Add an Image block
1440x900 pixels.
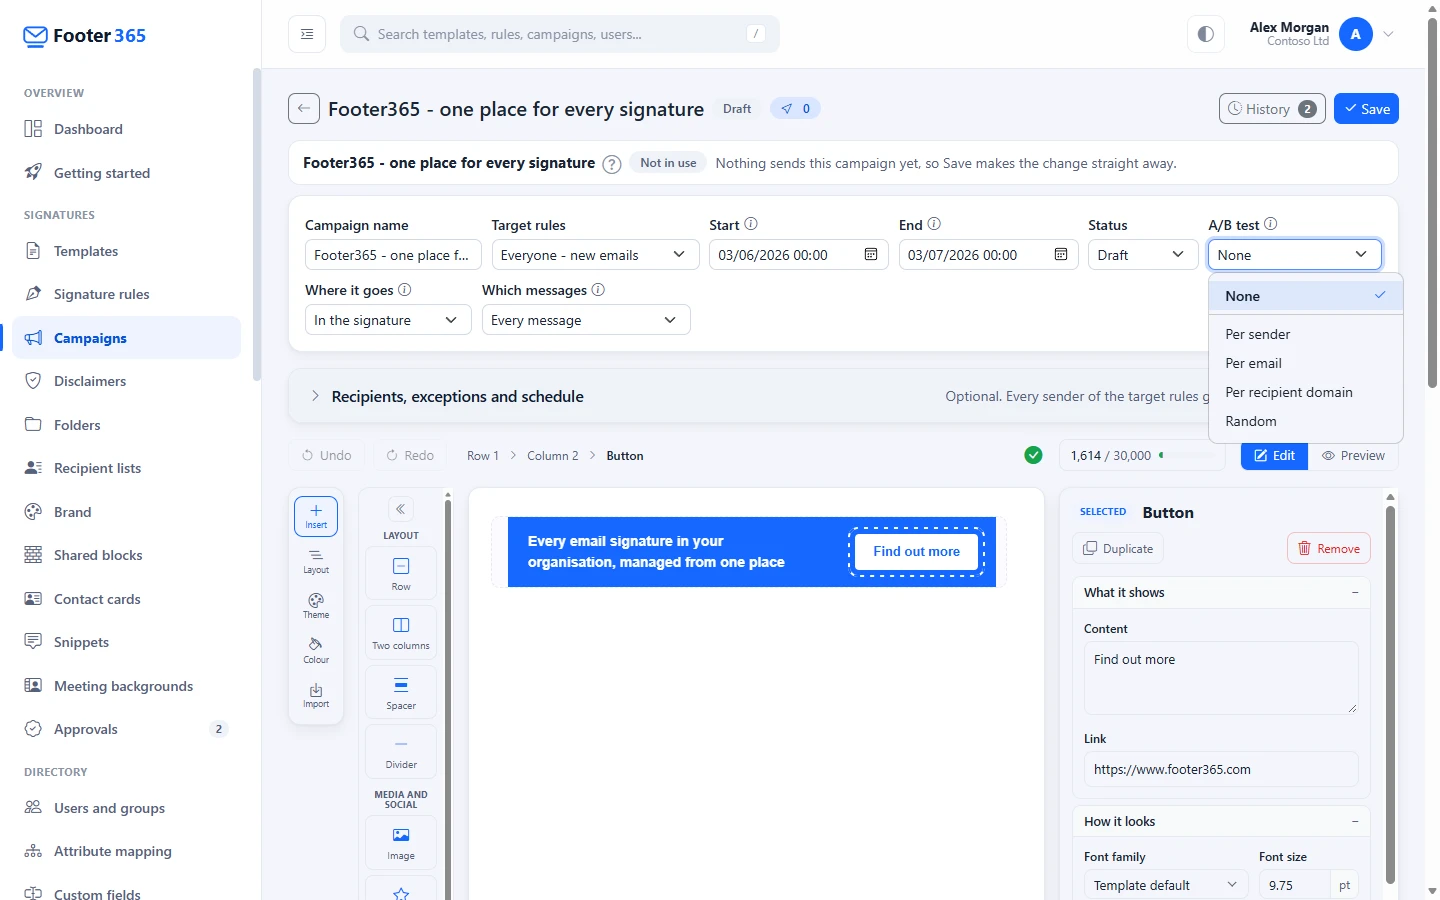pyautogui.click(x=401, y=843)
